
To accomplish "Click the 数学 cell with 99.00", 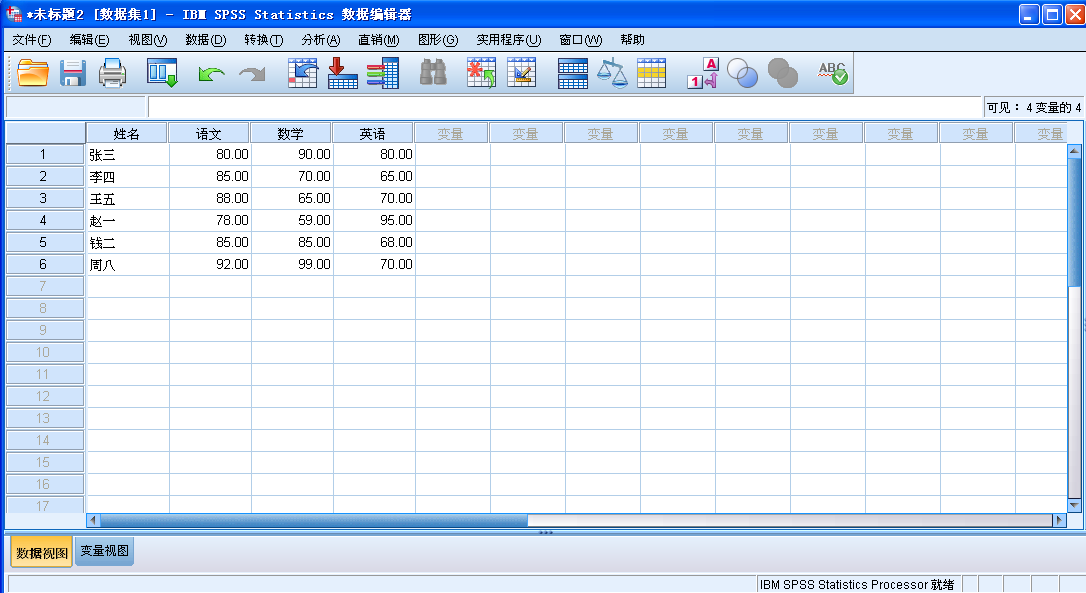I will (292, 265).
